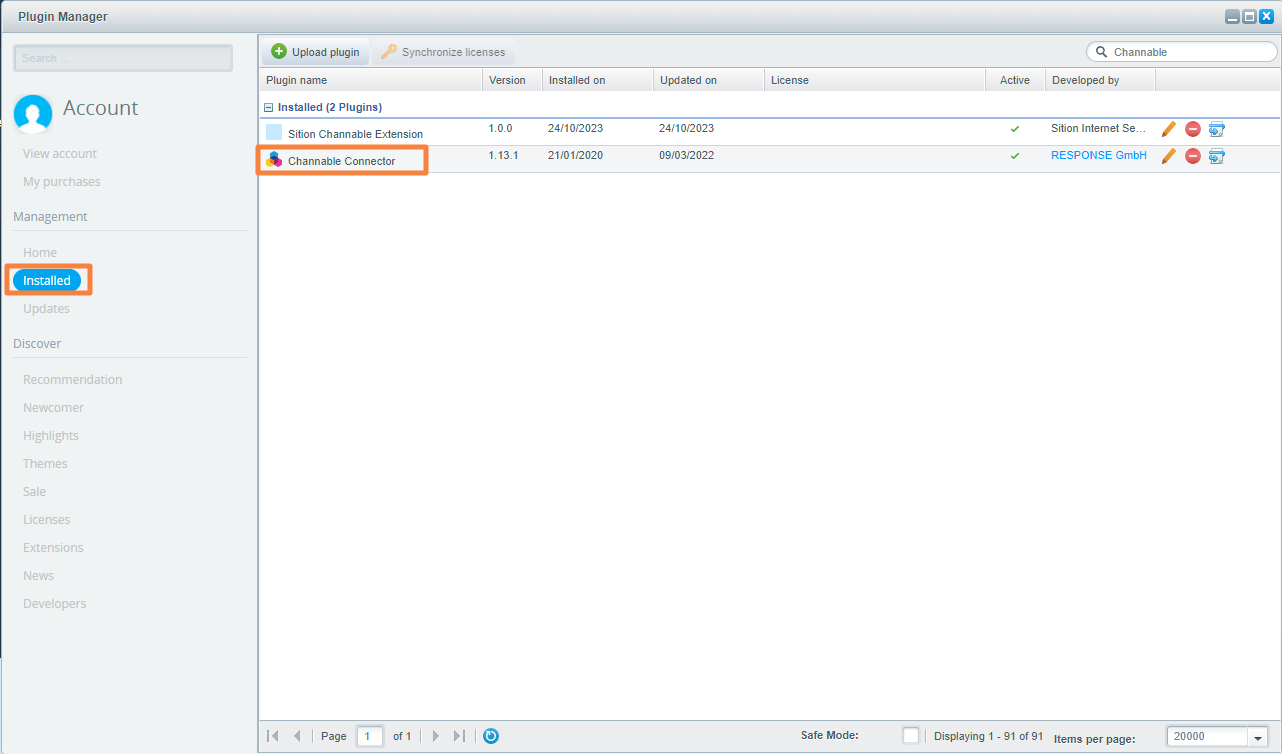Click pencil edit icon for Channable Connector

1168,156
